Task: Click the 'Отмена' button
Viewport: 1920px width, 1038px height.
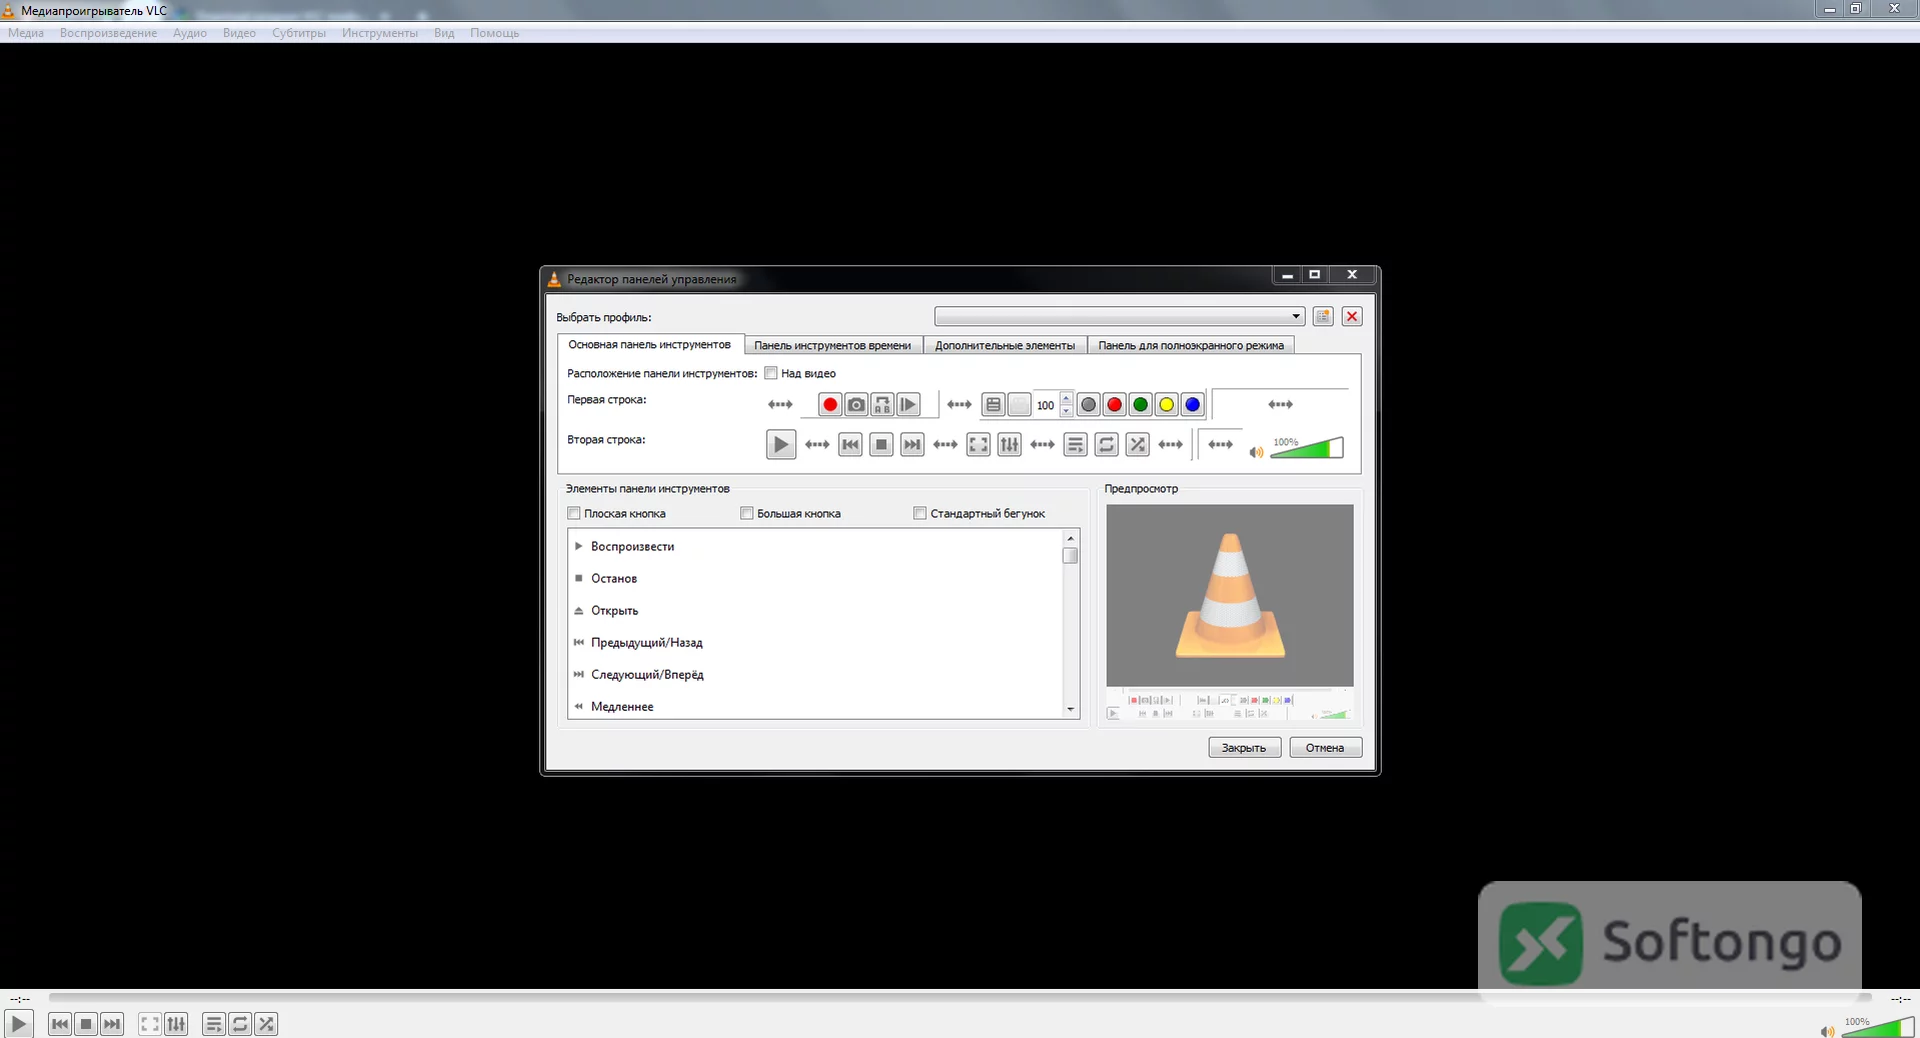Action: pos(1326,748)
